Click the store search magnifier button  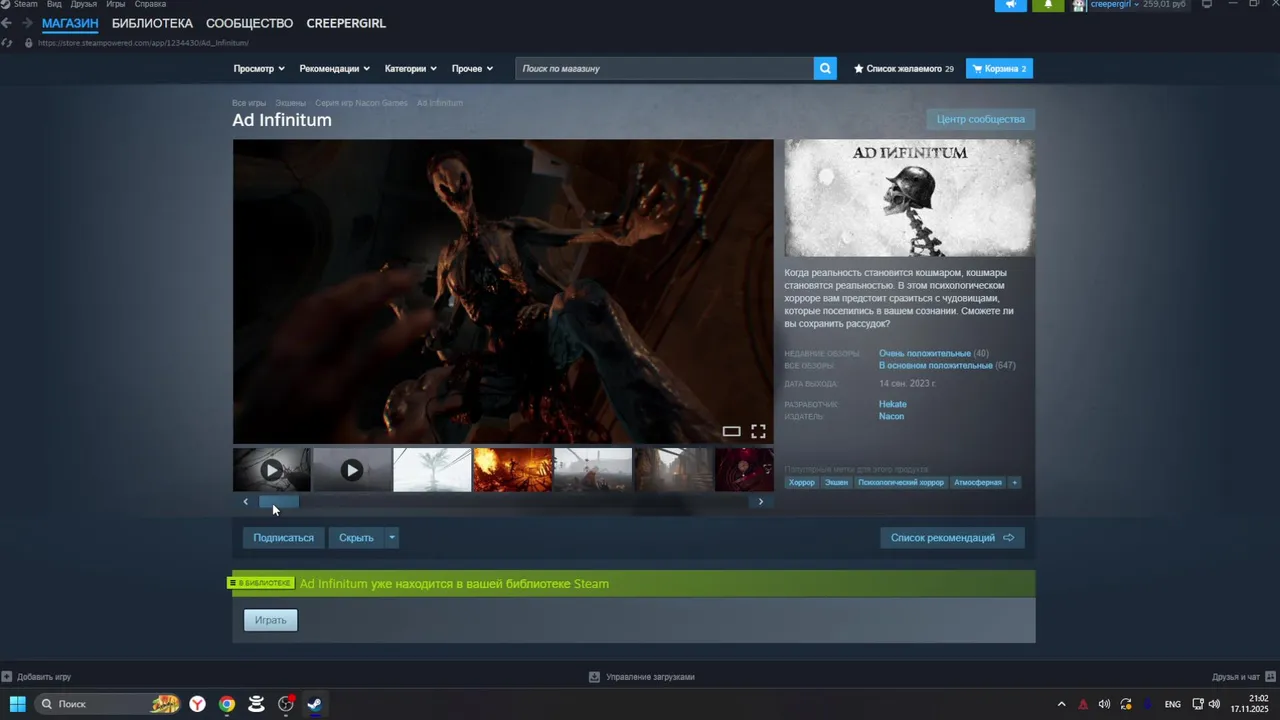[825, 69]
